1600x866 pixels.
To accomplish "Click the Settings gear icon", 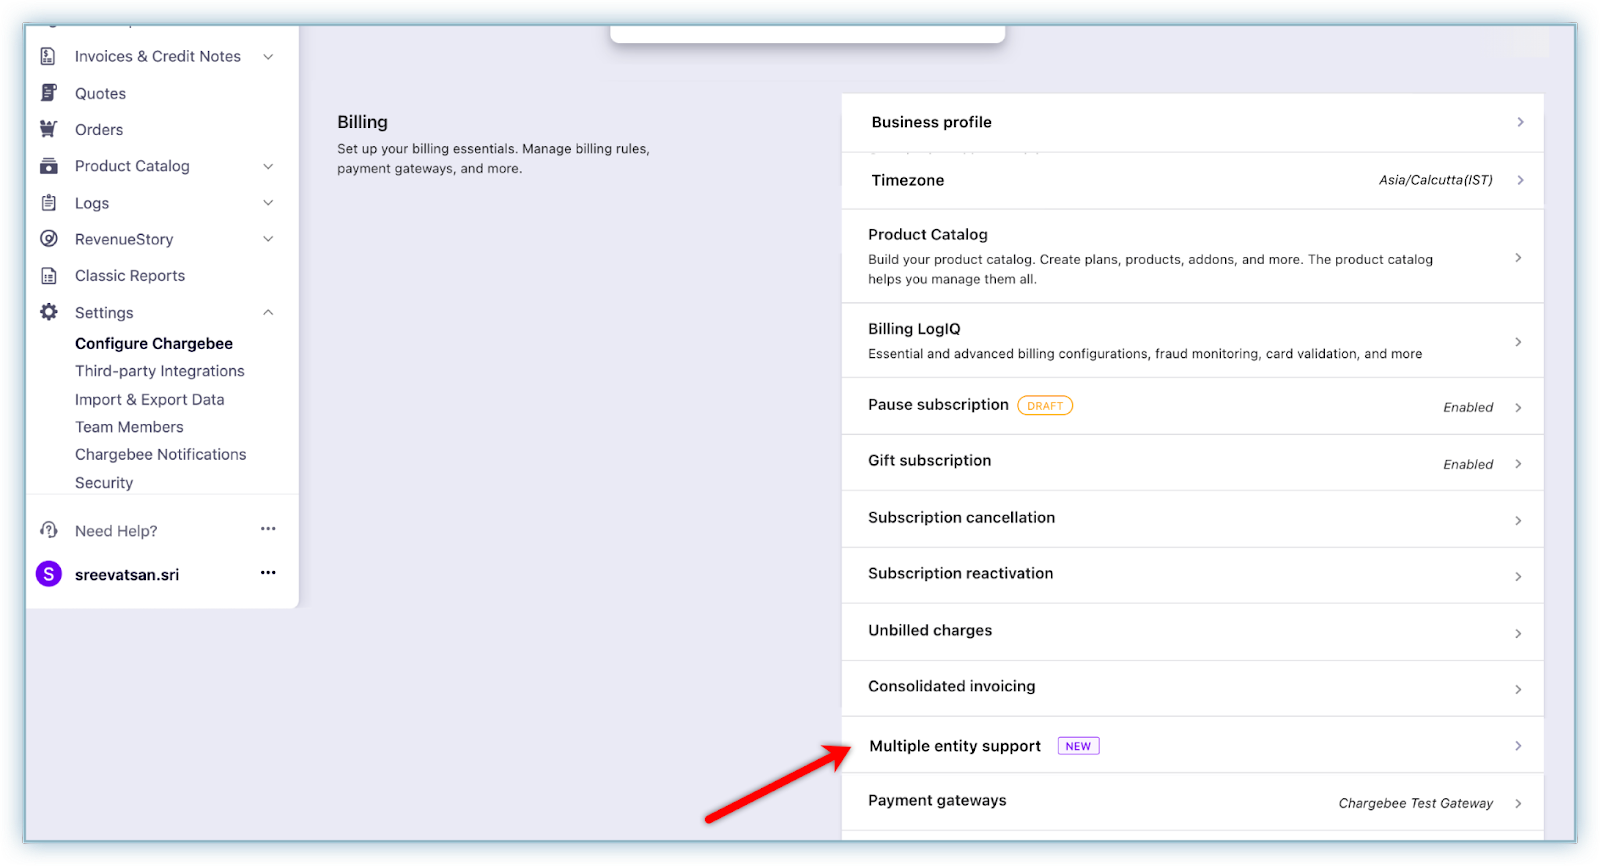I will pos(48,312).
